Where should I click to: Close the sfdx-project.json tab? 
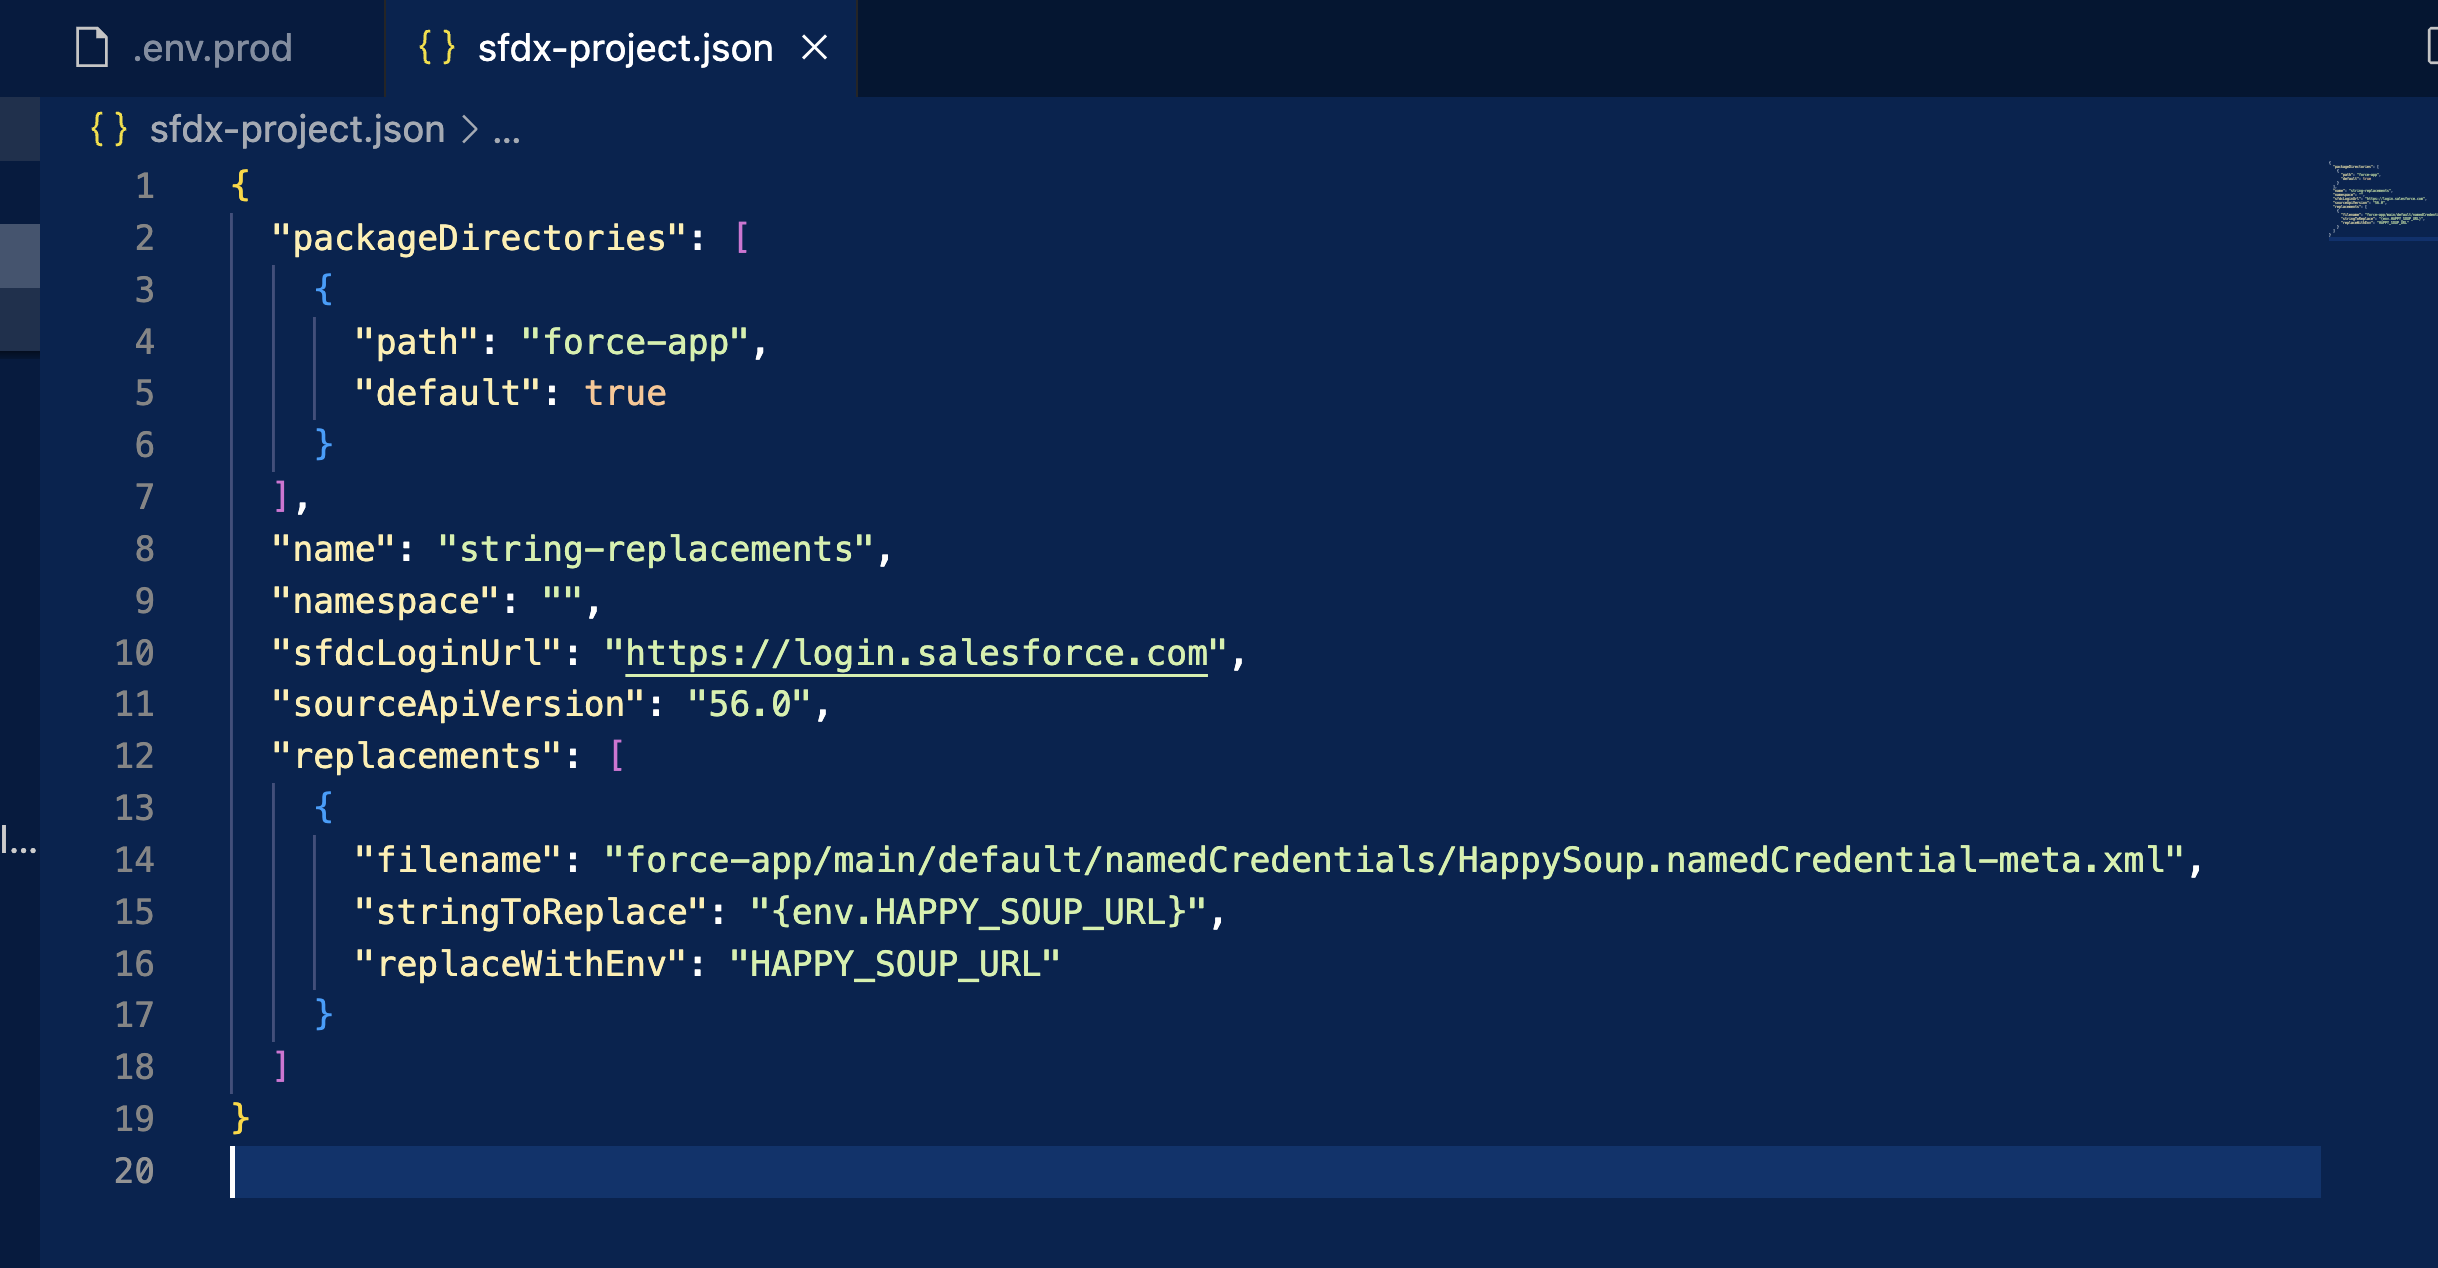tap(815, 47)
